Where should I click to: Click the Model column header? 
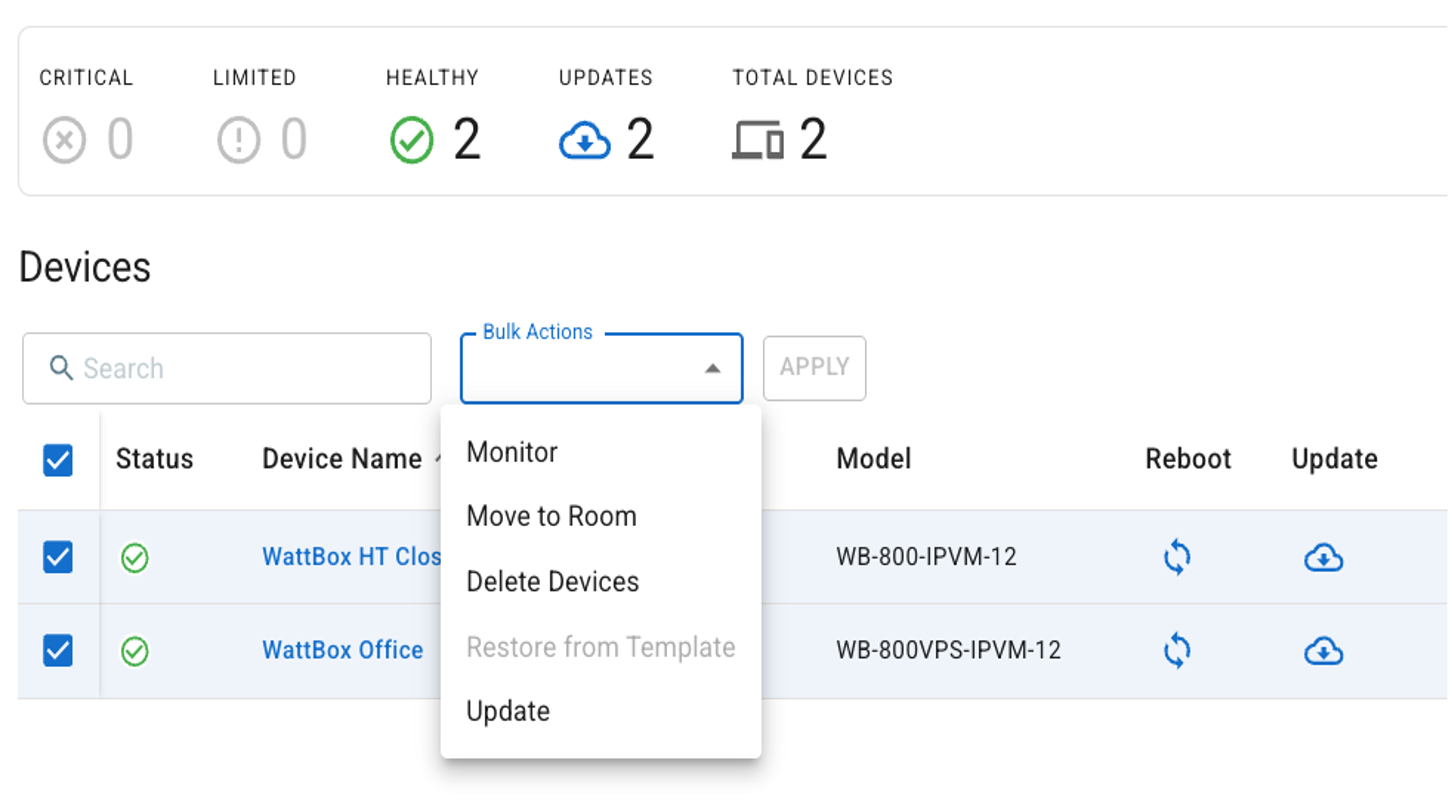click(x=874, y=459)
